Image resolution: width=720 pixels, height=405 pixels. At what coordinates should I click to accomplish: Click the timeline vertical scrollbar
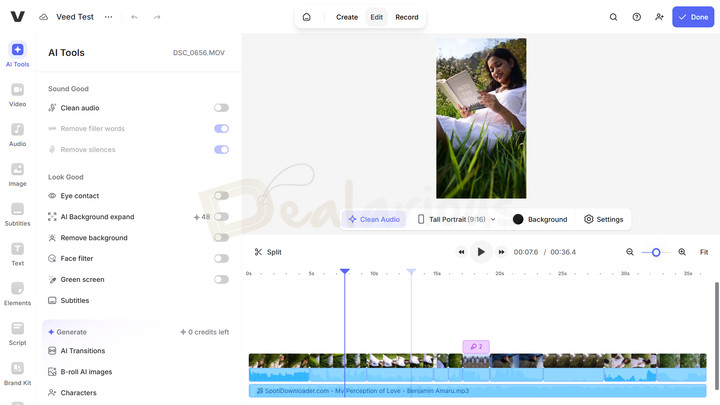717,335
